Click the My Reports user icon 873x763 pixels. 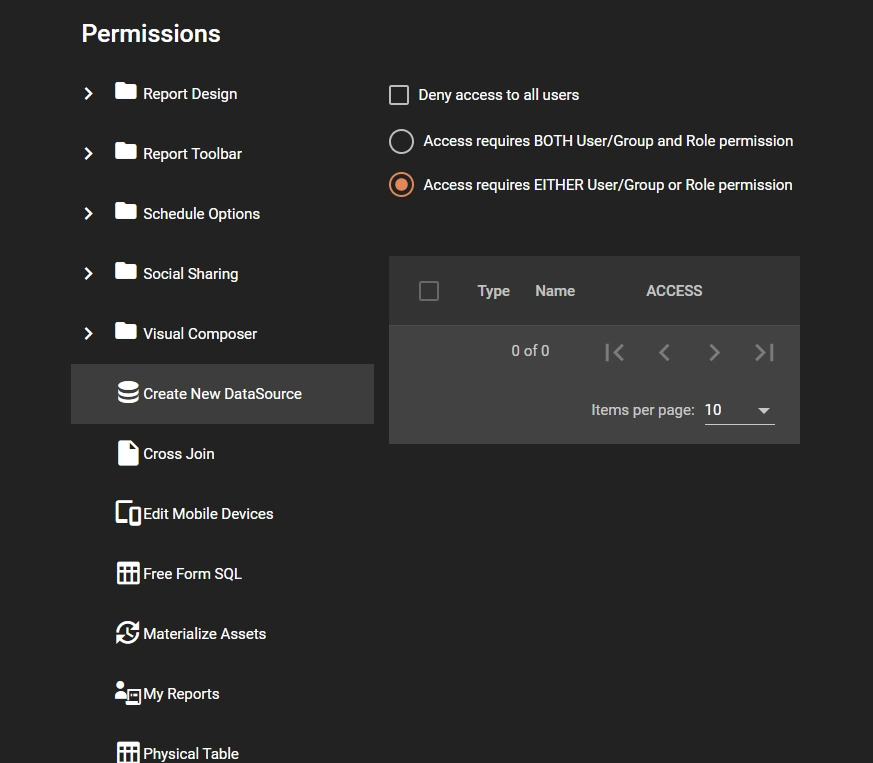pyautogui.click(x=125, y=692)
